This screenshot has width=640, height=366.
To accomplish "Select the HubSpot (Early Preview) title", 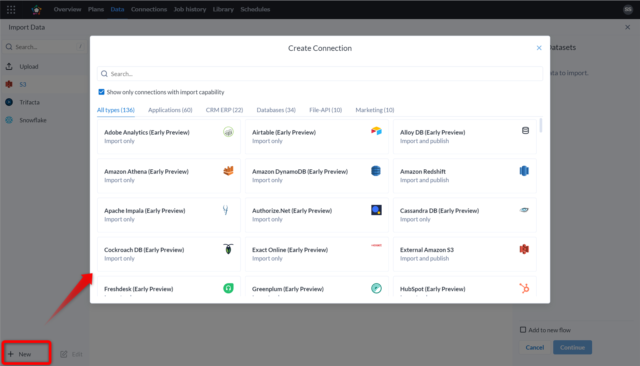I will (433, 289).
